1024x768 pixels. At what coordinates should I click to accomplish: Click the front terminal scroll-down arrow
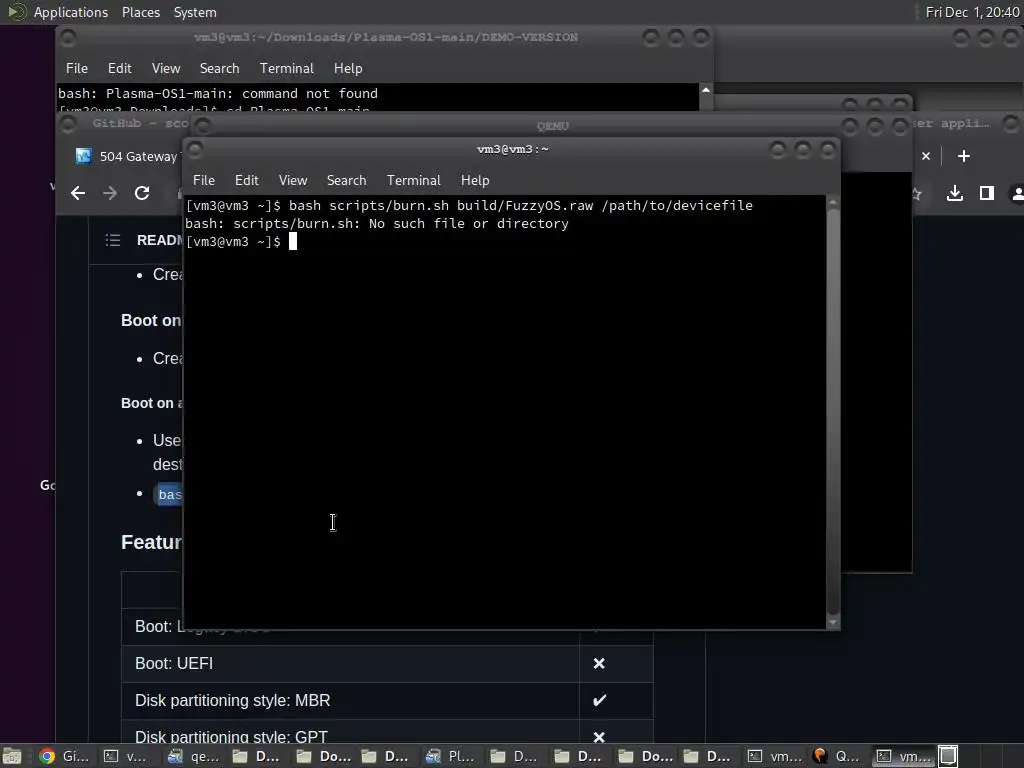tap(833, 623)
